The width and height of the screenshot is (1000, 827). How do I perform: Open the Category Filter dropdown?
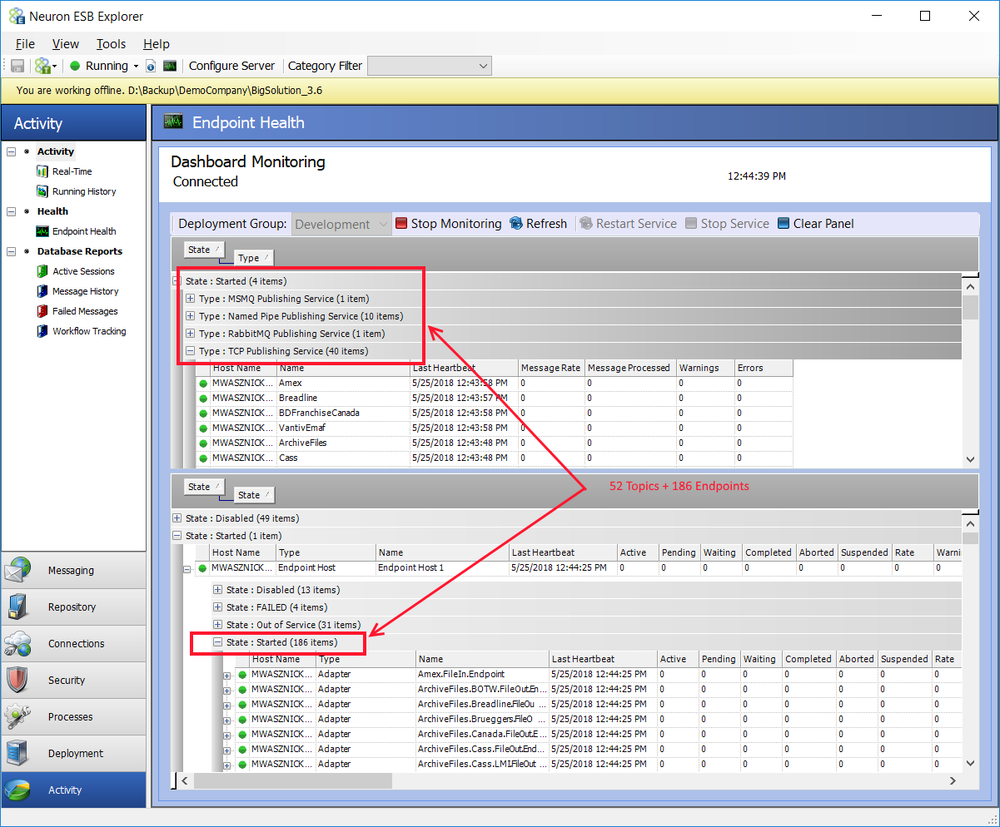[429, 66]
